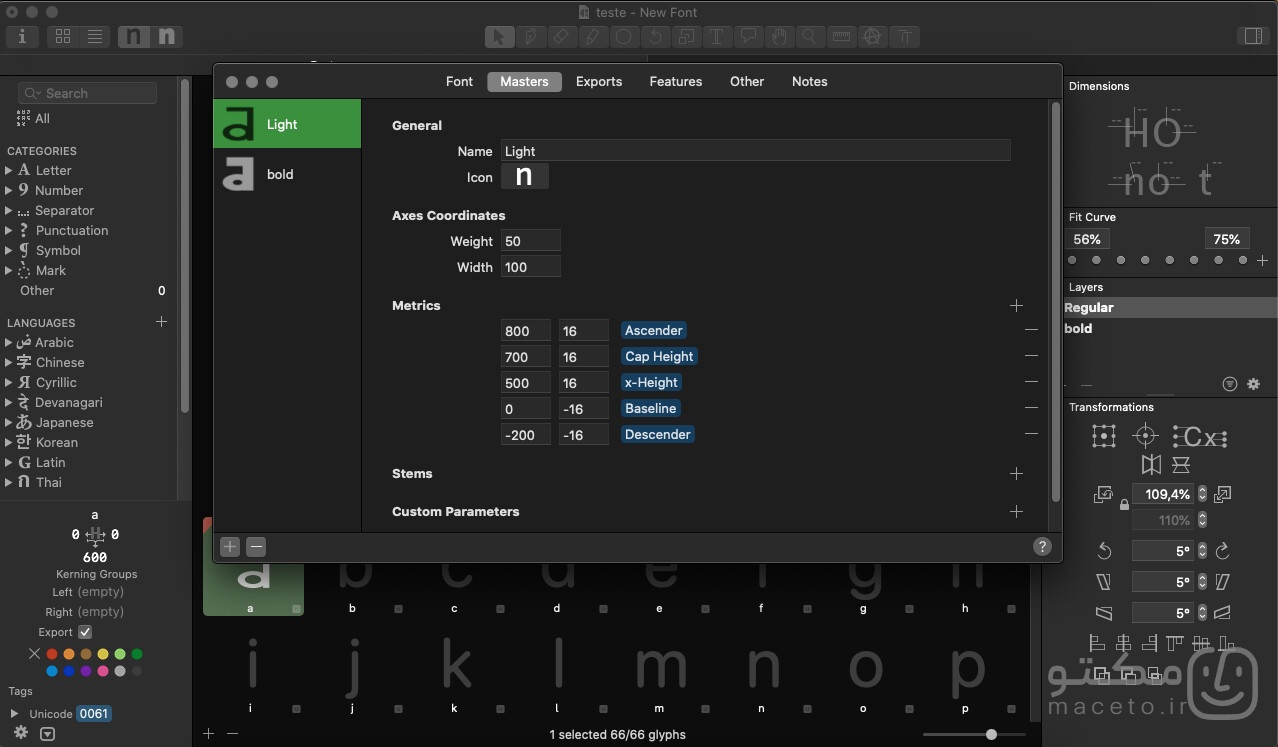Expand the Latin language group
Image resolution: width=1278 pixels, height=747 pixels.
click(9, 462)
